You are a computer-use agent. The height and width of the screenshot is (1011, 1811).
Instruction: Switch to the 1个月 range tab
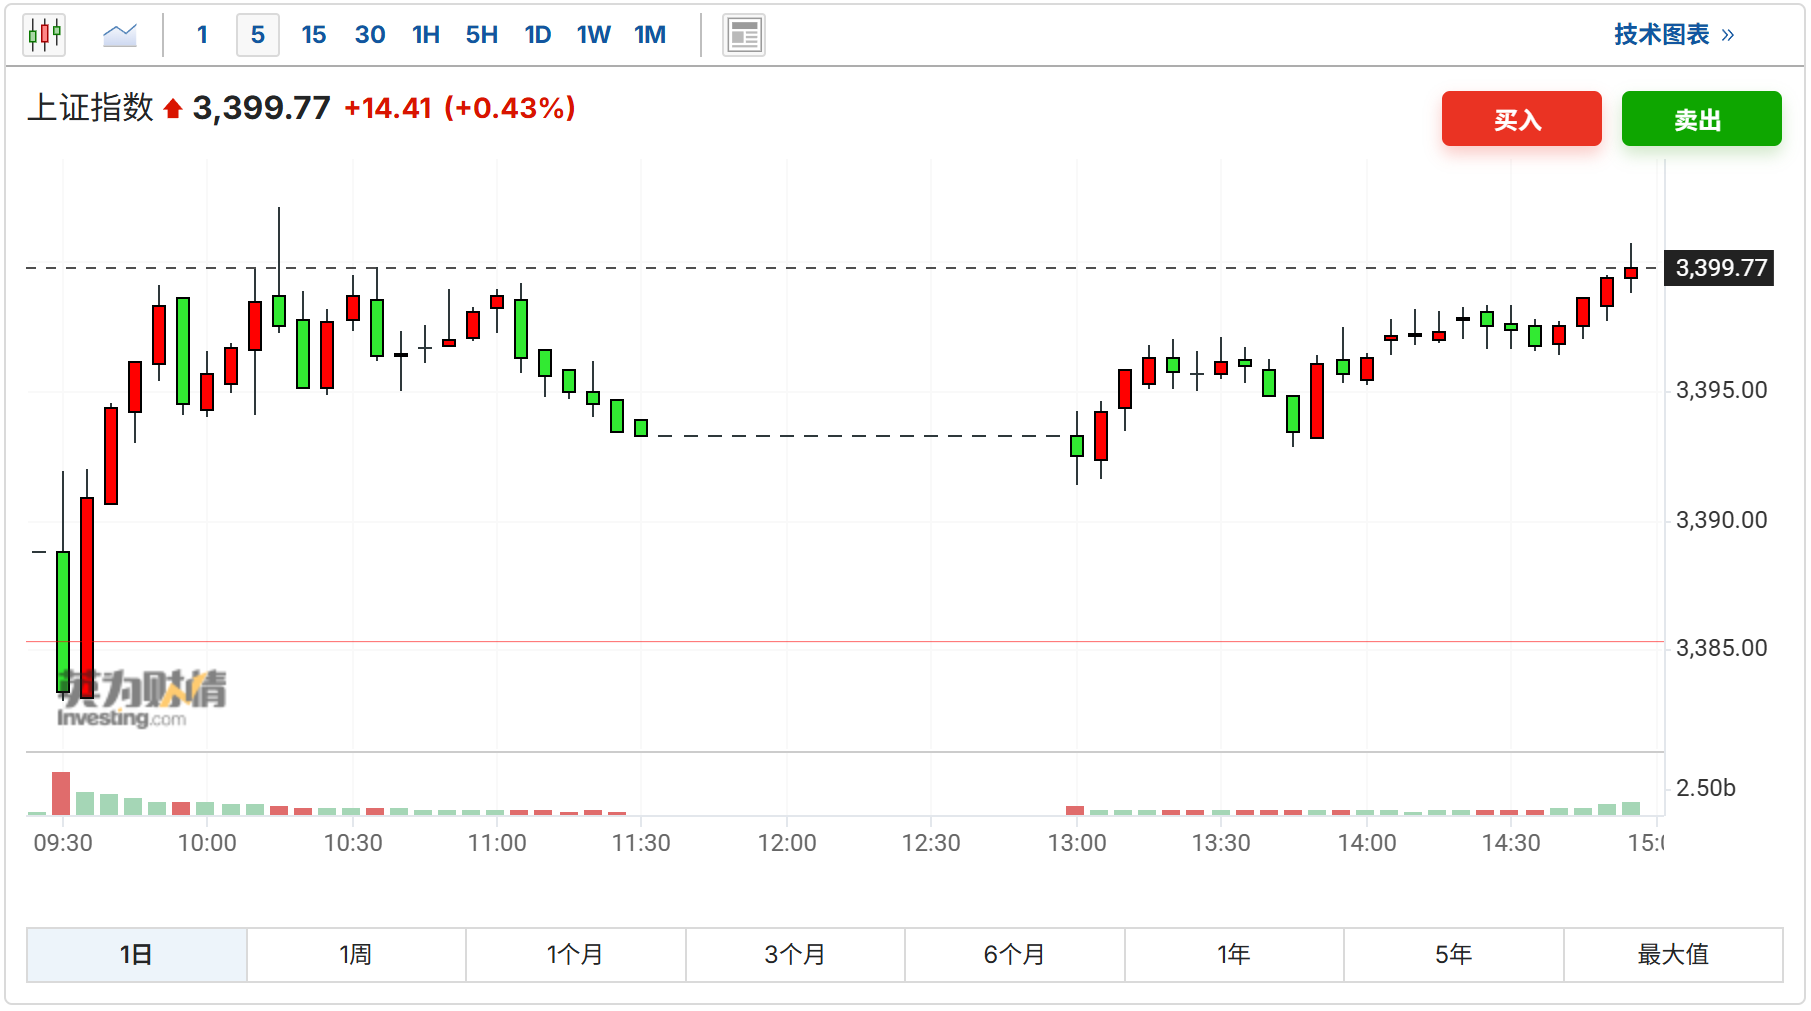tap(575, 955)
